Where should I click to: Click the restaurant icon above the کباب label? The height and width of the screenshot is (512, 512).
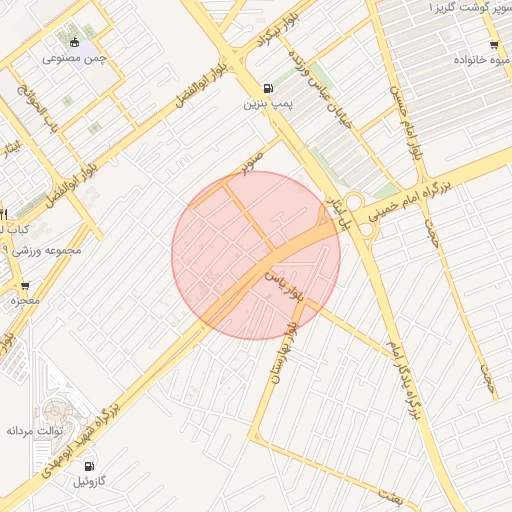3,214
